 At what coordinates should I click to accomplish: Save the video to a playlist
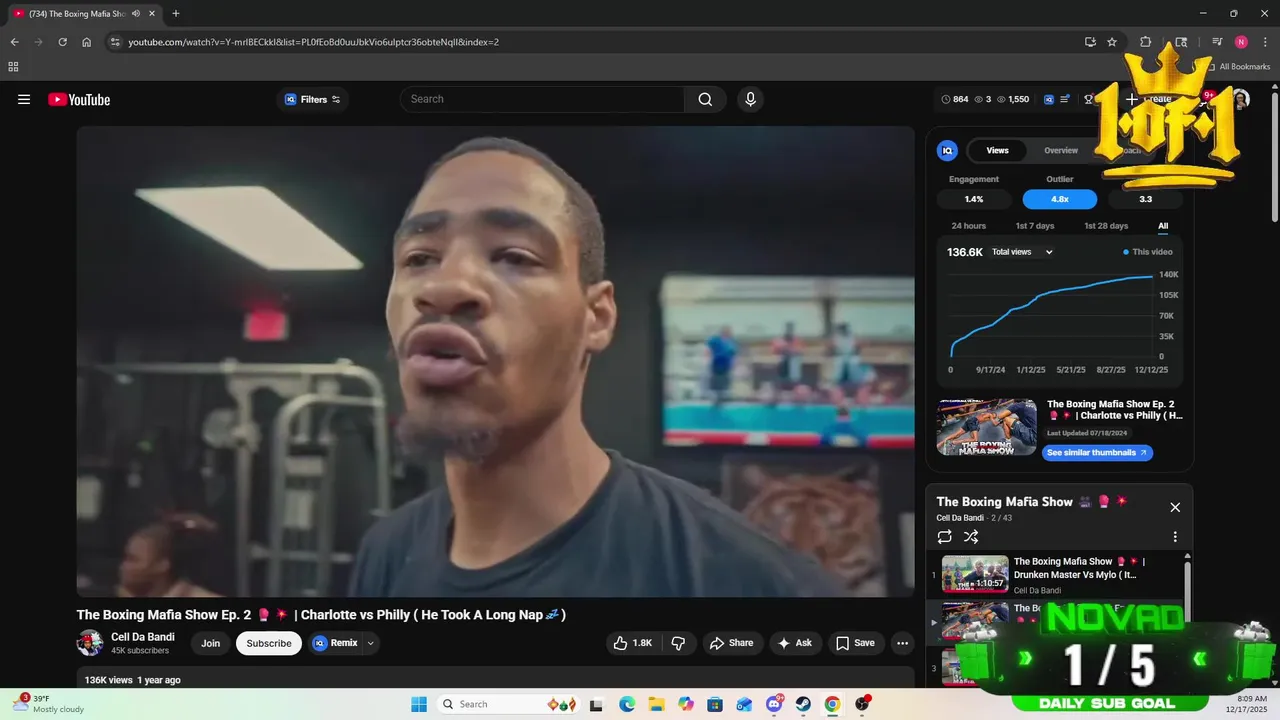click(x=855, y=643)
